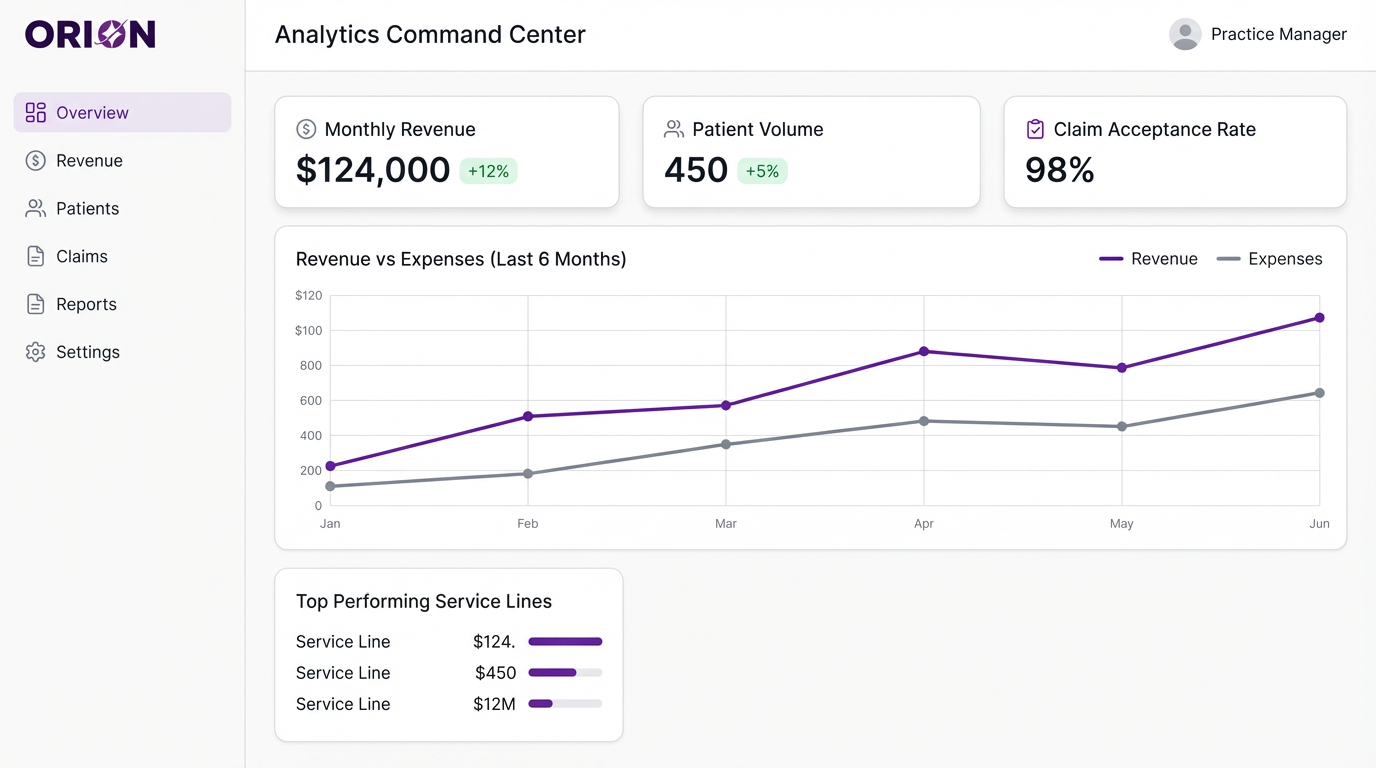Open Settings using the gear icon
Image resolution: width=1376 pixels, height=768 pixels.
coord(35,352)
